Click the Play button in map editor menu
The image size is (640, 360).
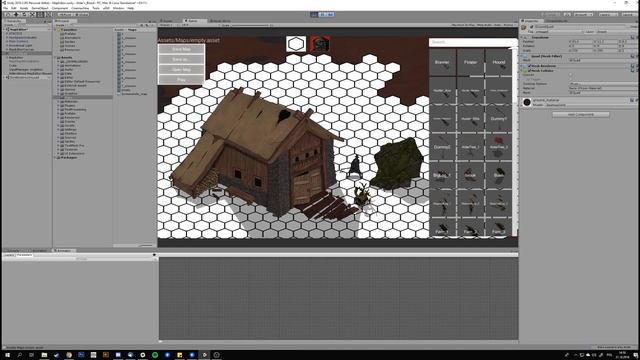(x=182, y=80)
